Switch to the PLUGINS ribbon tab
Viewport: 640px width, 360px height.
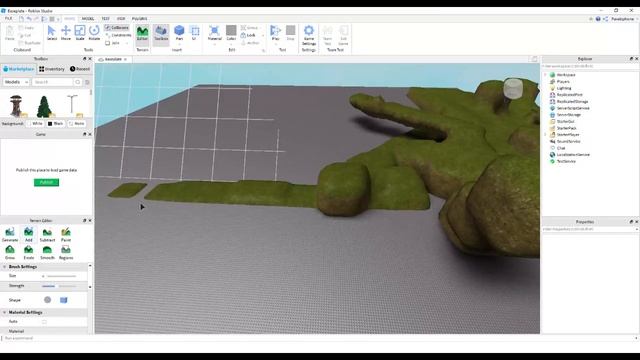tap(140, 19)
